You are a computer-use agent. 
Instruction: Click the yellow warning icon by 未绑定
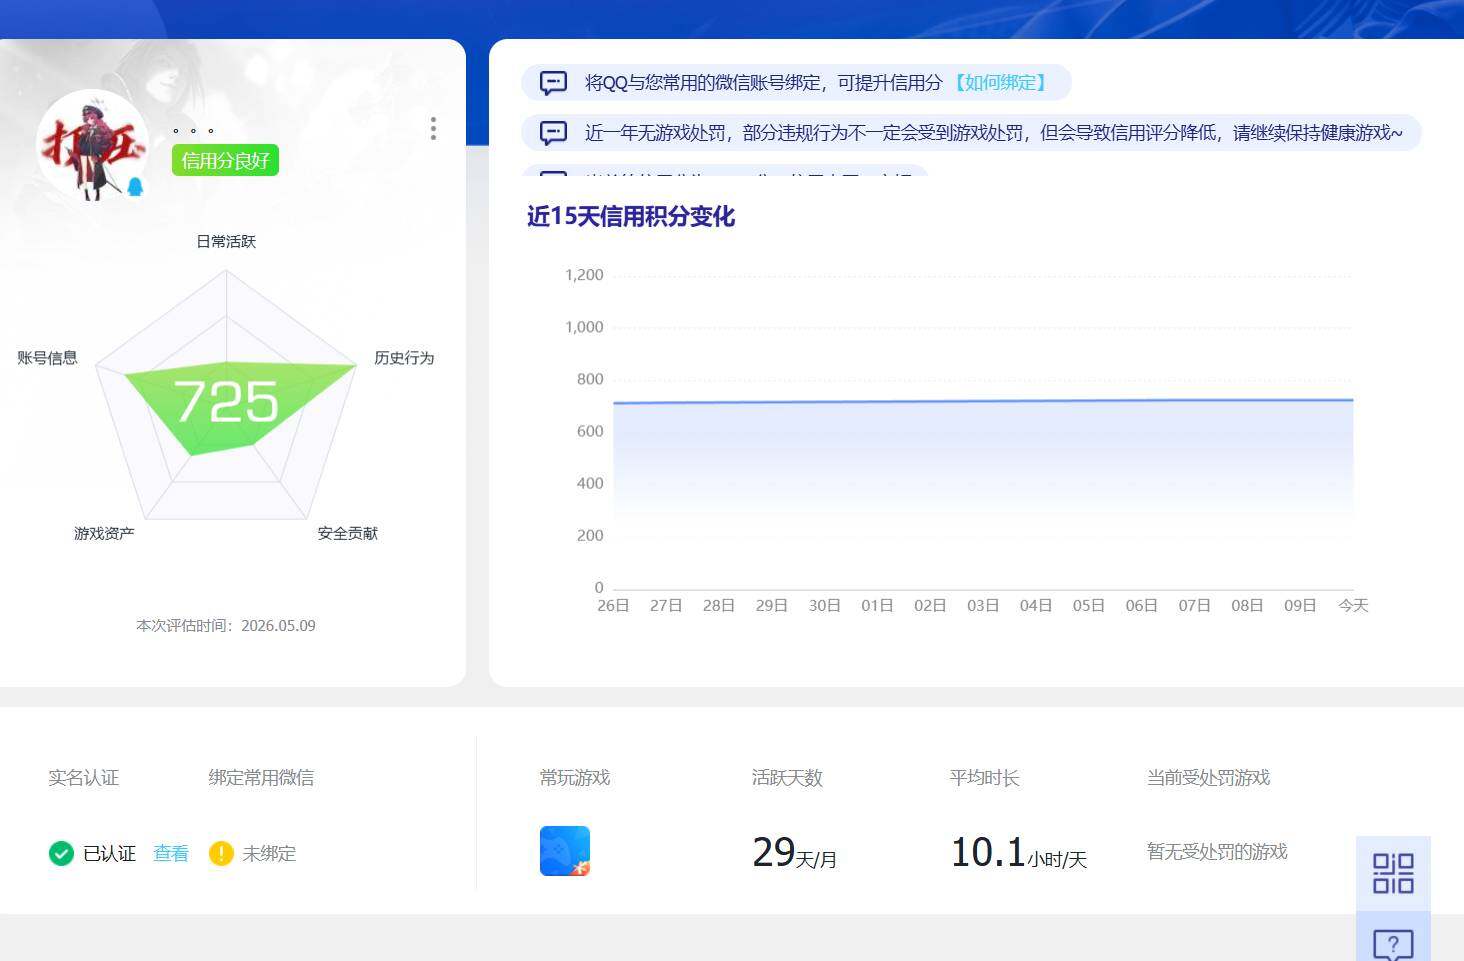tap(221, 853)
